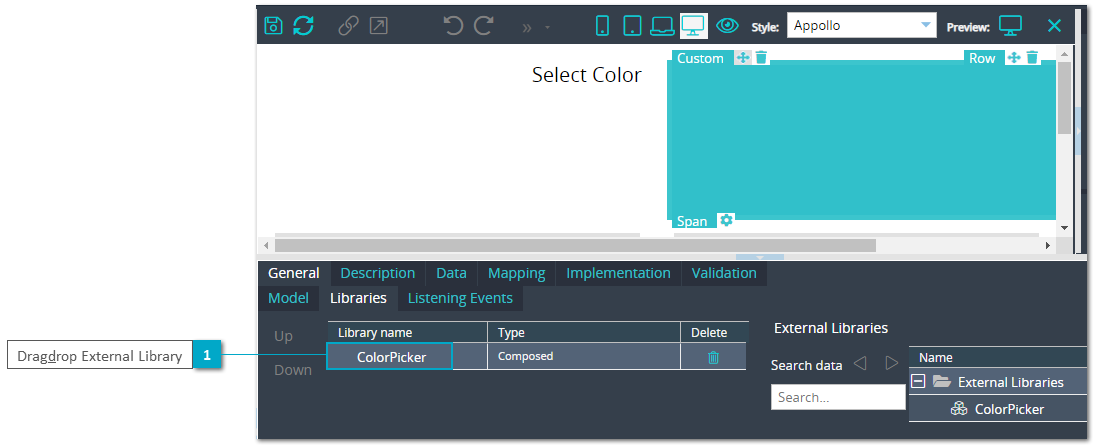
Task: Click the horizontal scrollbar left arrow
Action: (266, 245)
